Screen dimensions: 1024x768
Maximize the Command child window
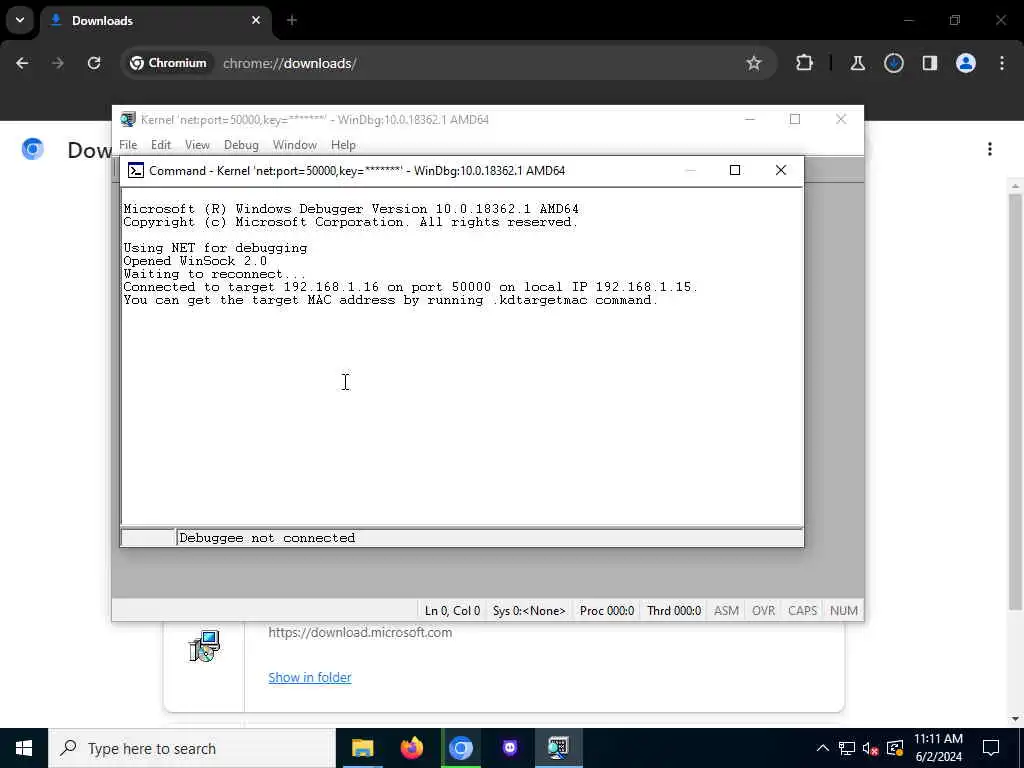(735, 170)
